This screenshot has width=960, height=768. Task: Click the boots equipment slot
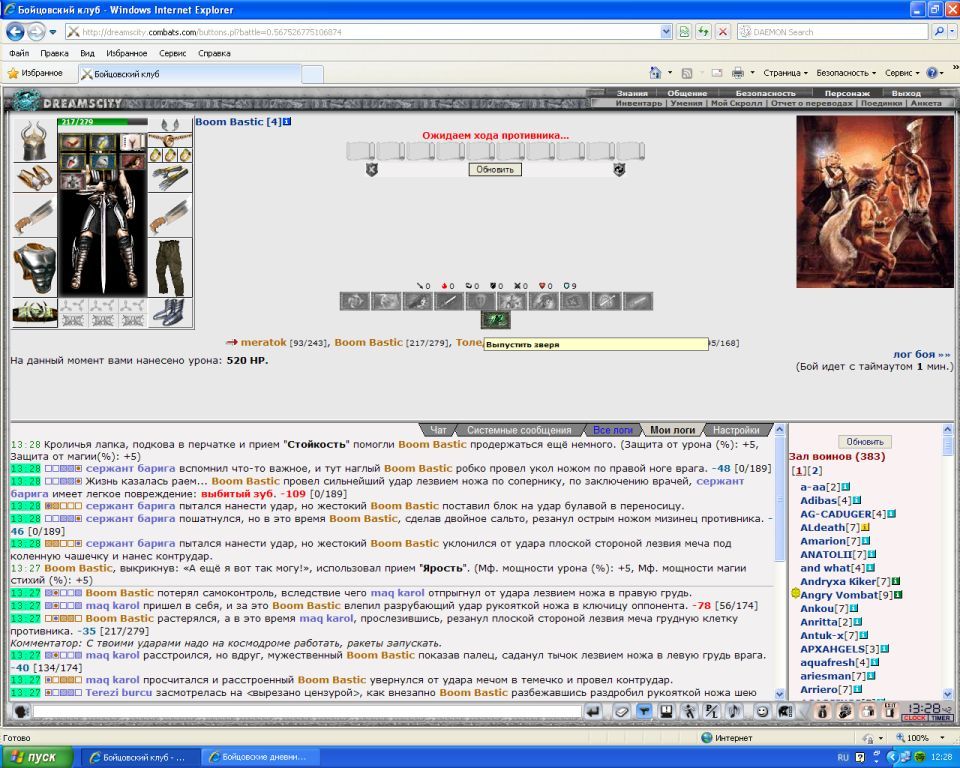tap(170, 312)
